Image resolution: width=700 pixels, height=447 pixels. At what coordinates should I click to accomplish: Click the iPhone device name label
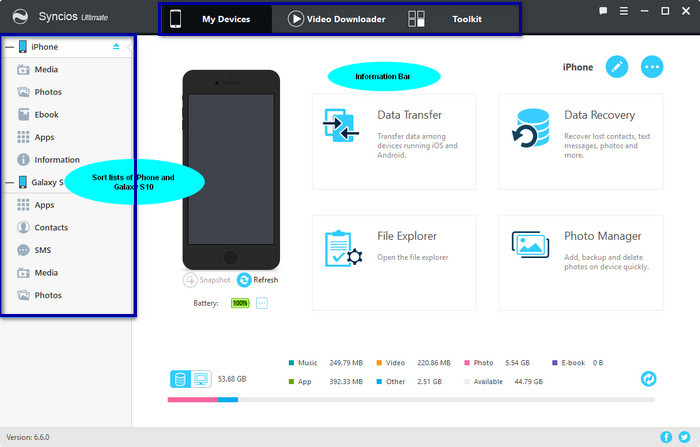578,67
